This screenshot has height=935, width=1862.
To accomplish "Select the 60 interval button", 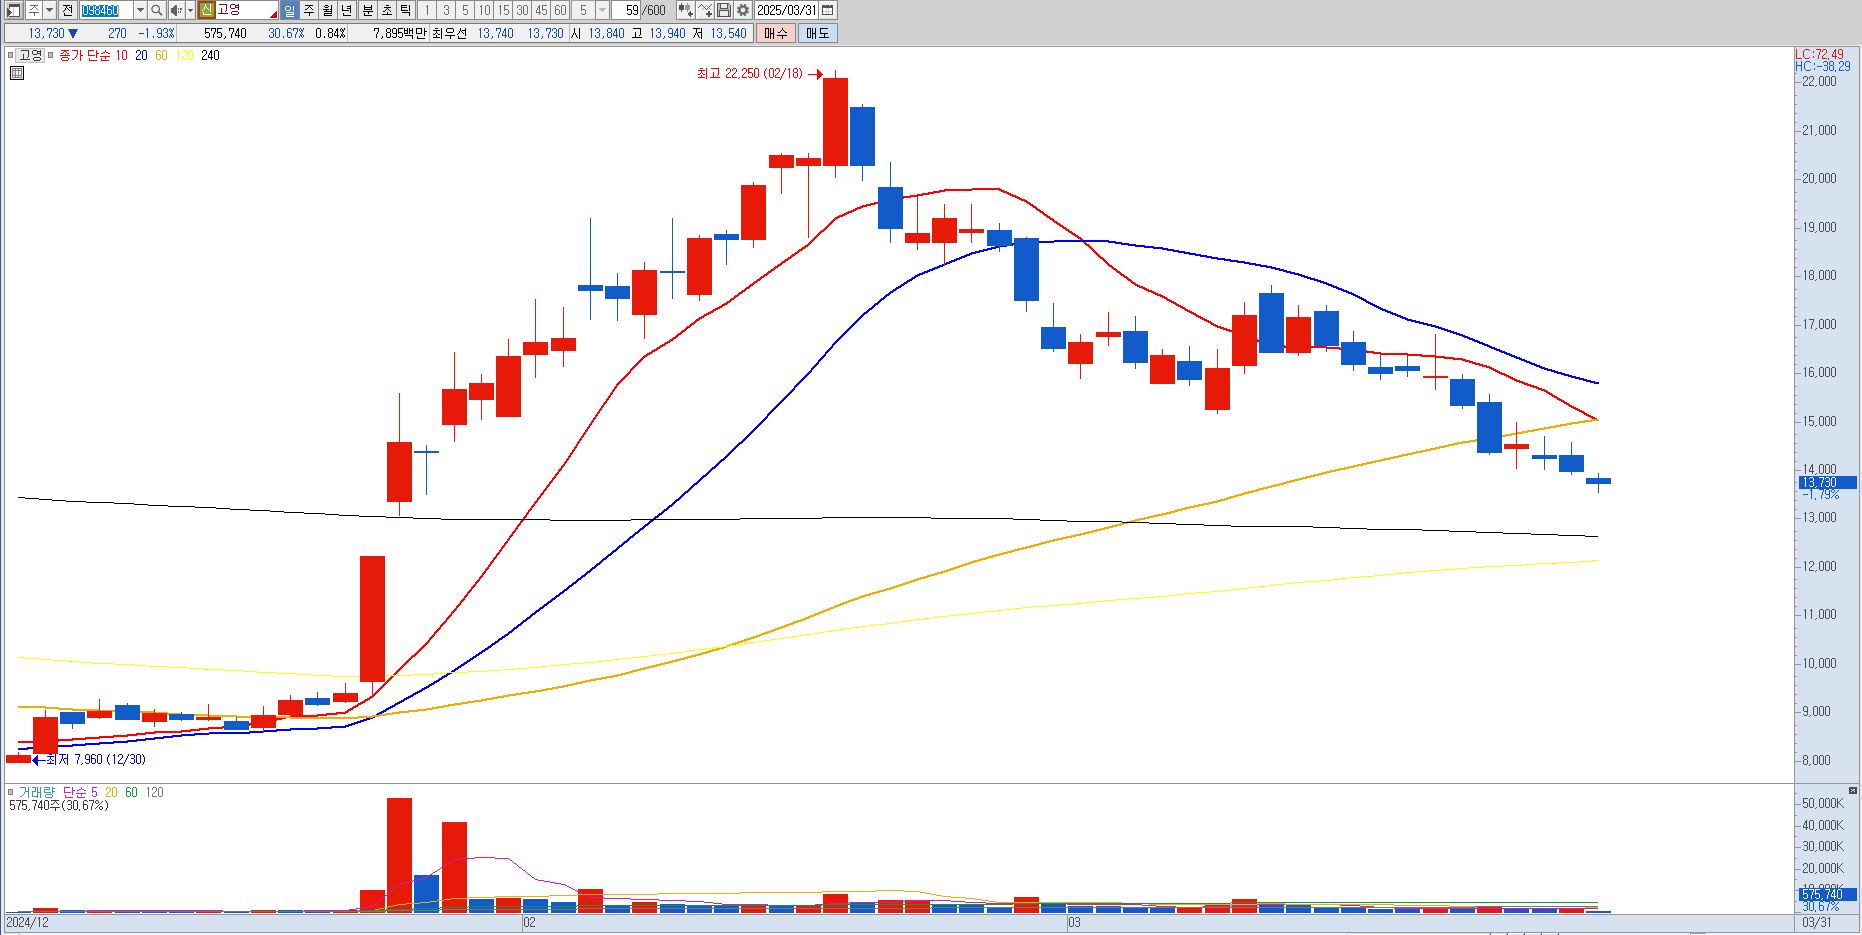I will (560, 10).
